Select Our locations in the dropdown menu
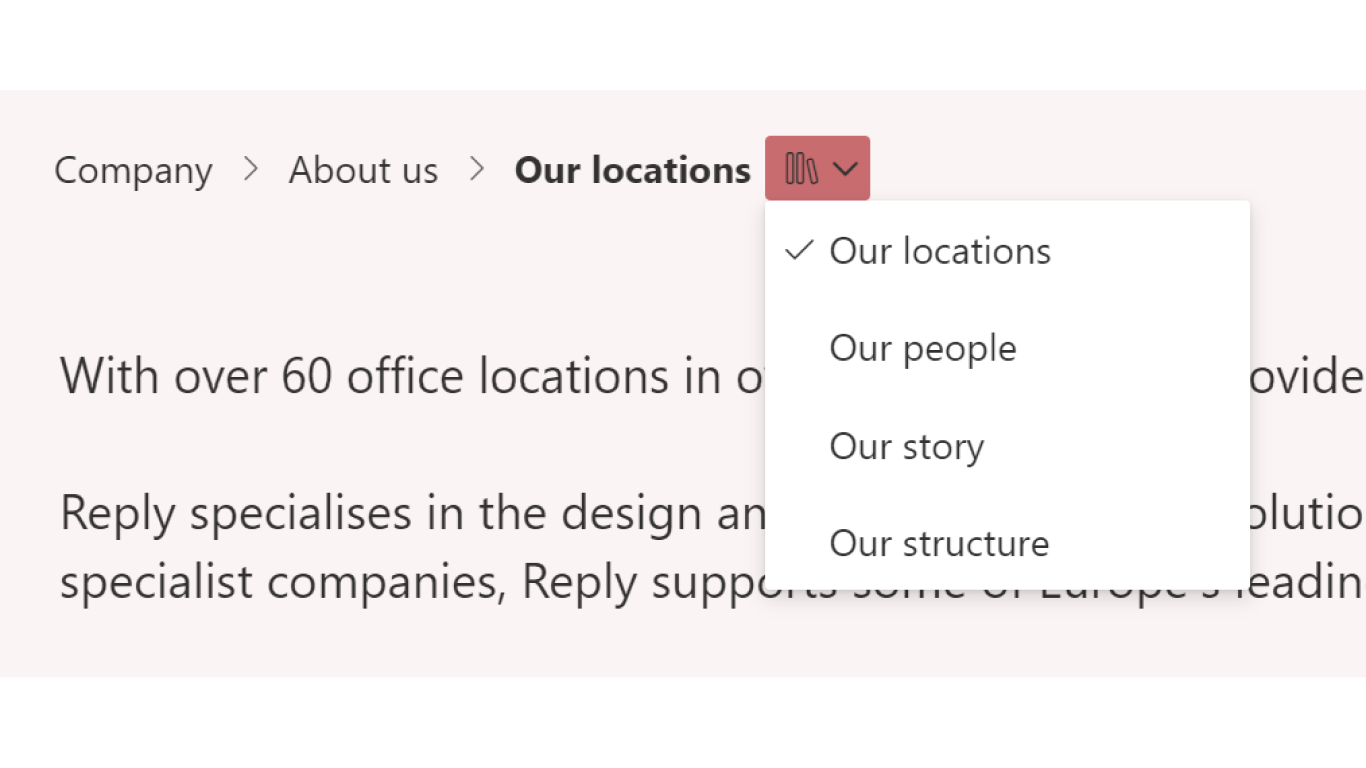Image resolution: width=1366 pixels, height=768 pixels. 940,251
